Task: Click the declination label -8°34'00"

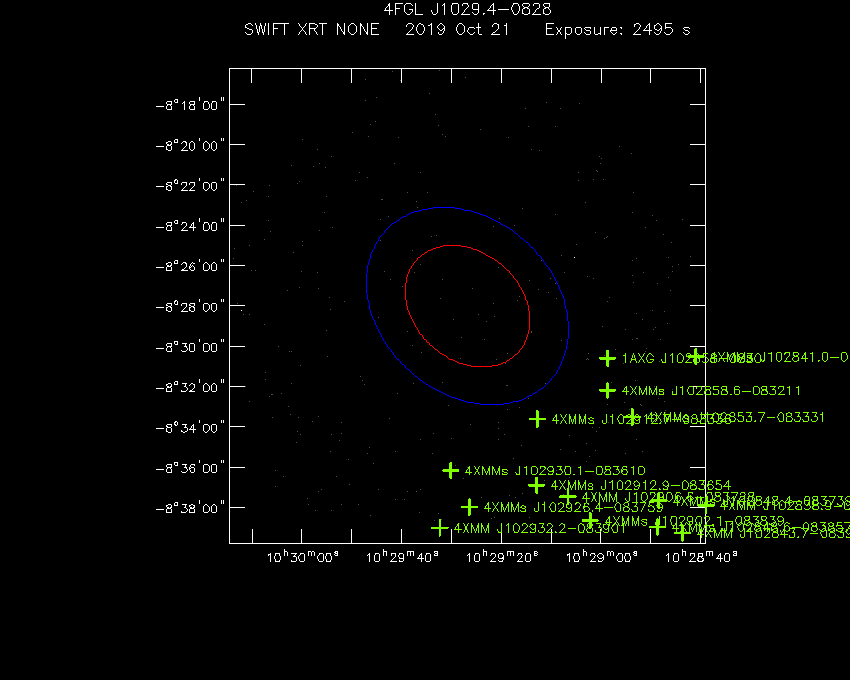Action: [190, 427]
